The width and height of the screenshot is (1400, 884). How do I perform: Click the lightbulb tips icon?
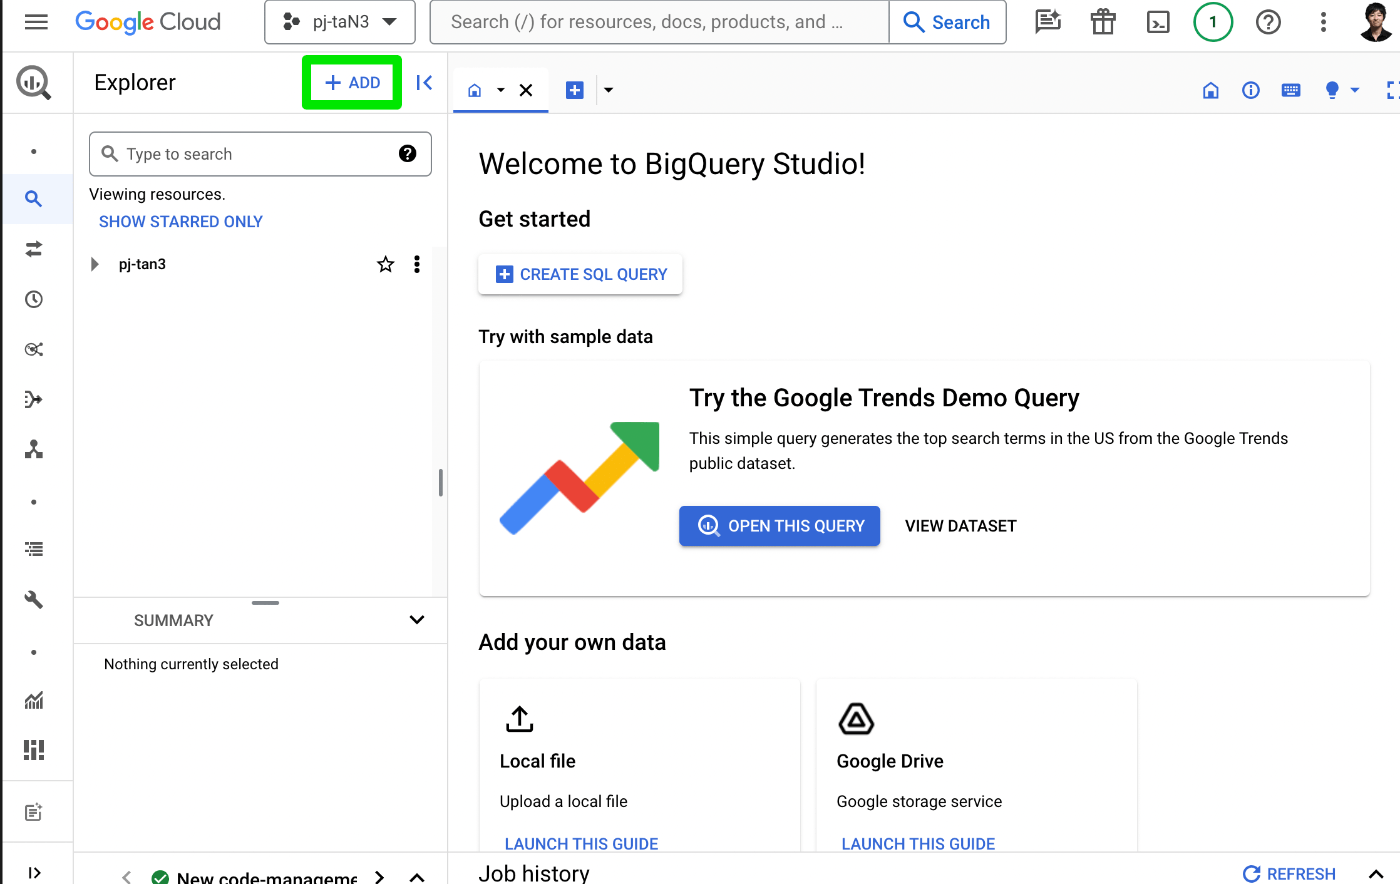[1332, 90]
